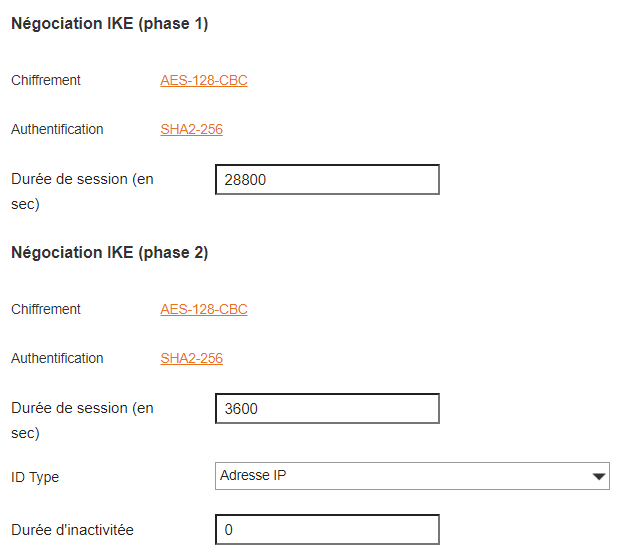
Task: Click the 'Négociation IKE (phase 1)' heading
Action: point(109,25)
